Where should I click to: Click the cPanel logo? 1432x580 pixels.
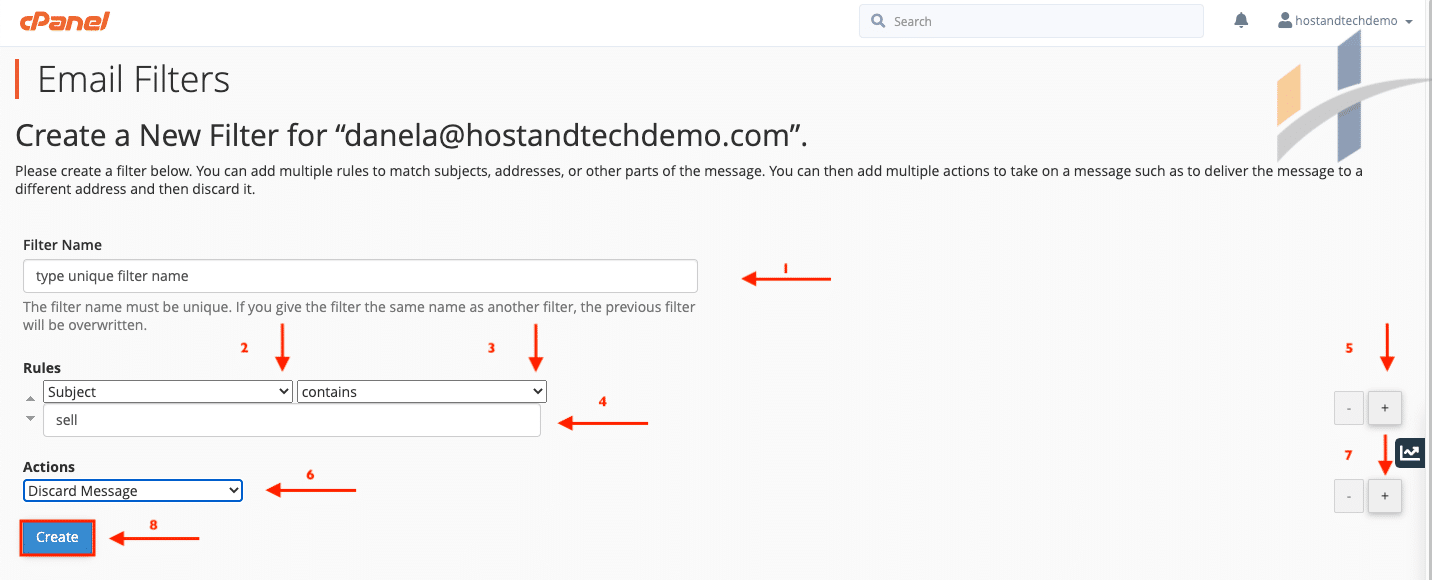coord(65,20)
